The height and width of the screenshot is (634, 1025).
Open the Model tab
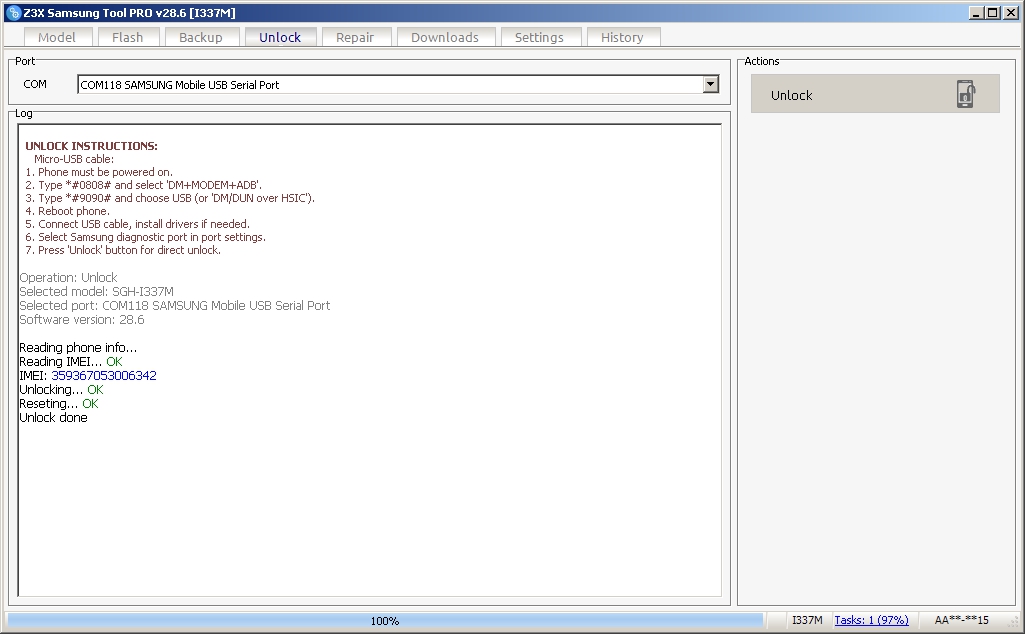[x=57, y=37]
